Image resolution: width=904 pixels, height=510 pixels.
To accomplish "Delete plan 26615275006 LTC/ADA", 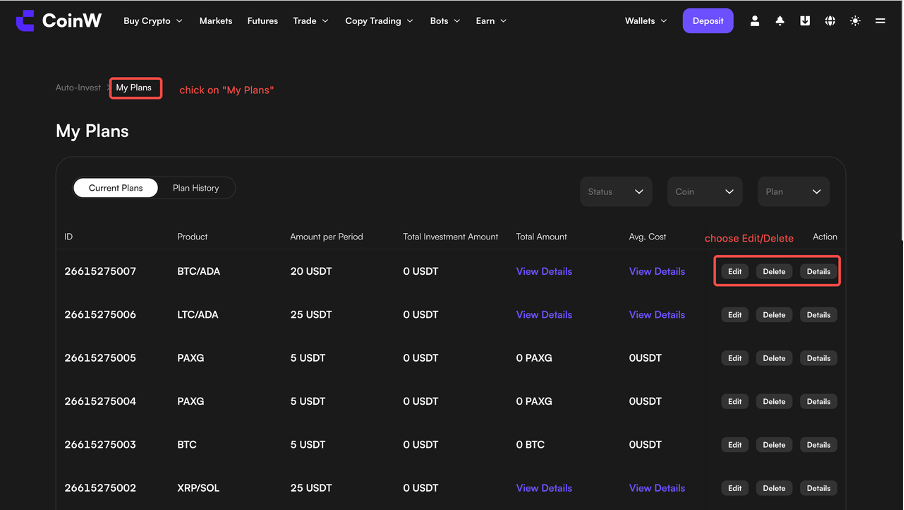I will (774, 315).
